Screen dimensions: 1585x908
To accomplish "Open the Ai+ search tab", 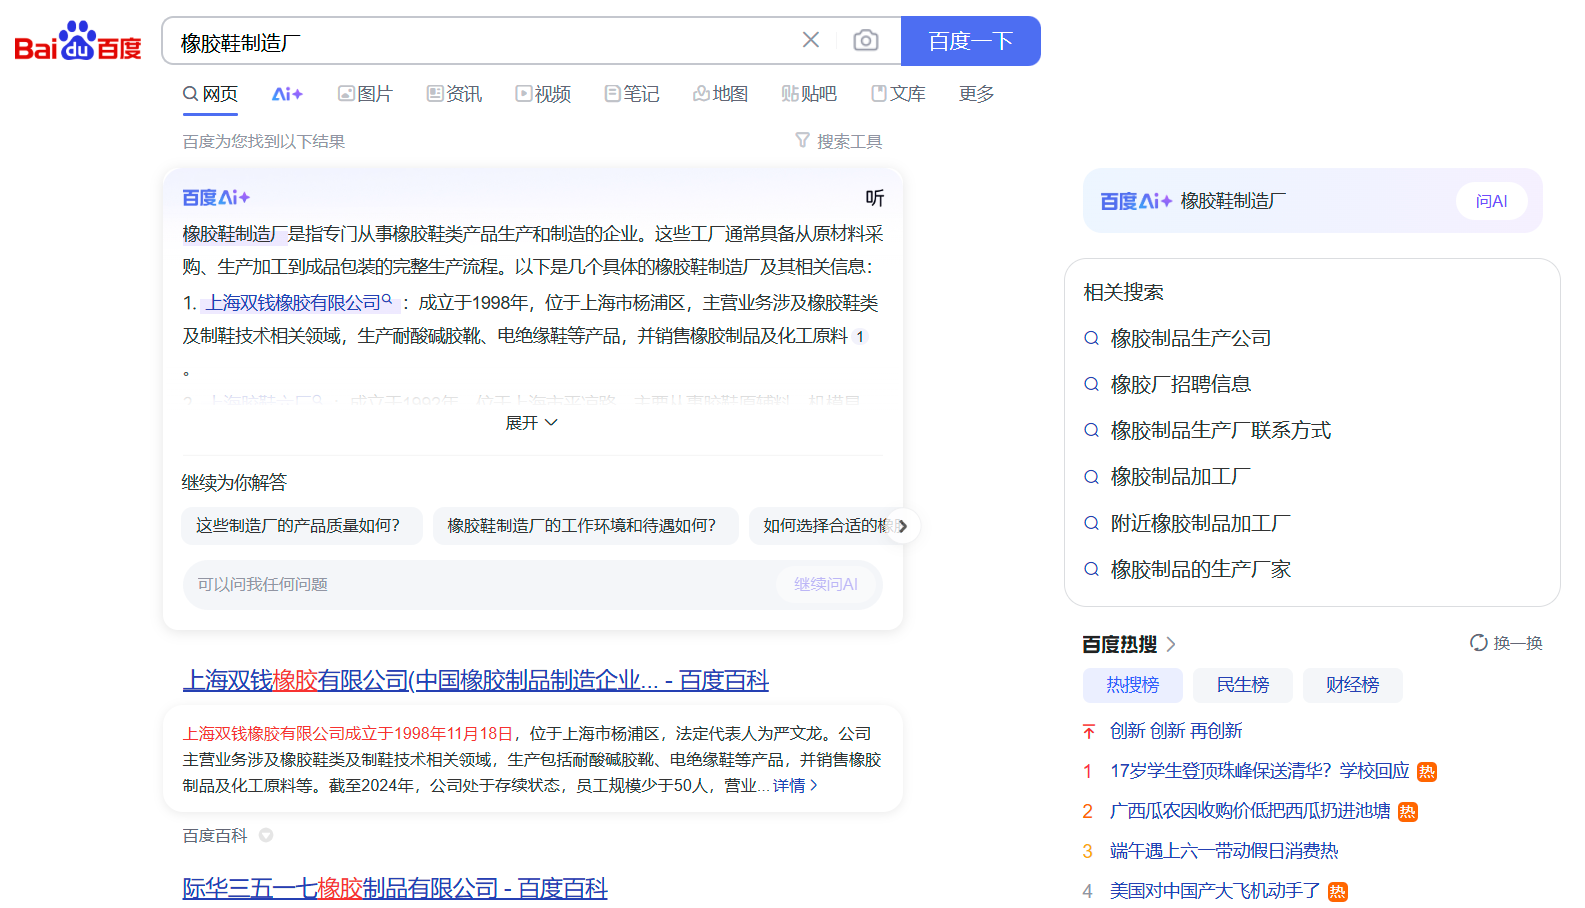I will [x=287, y=94].
